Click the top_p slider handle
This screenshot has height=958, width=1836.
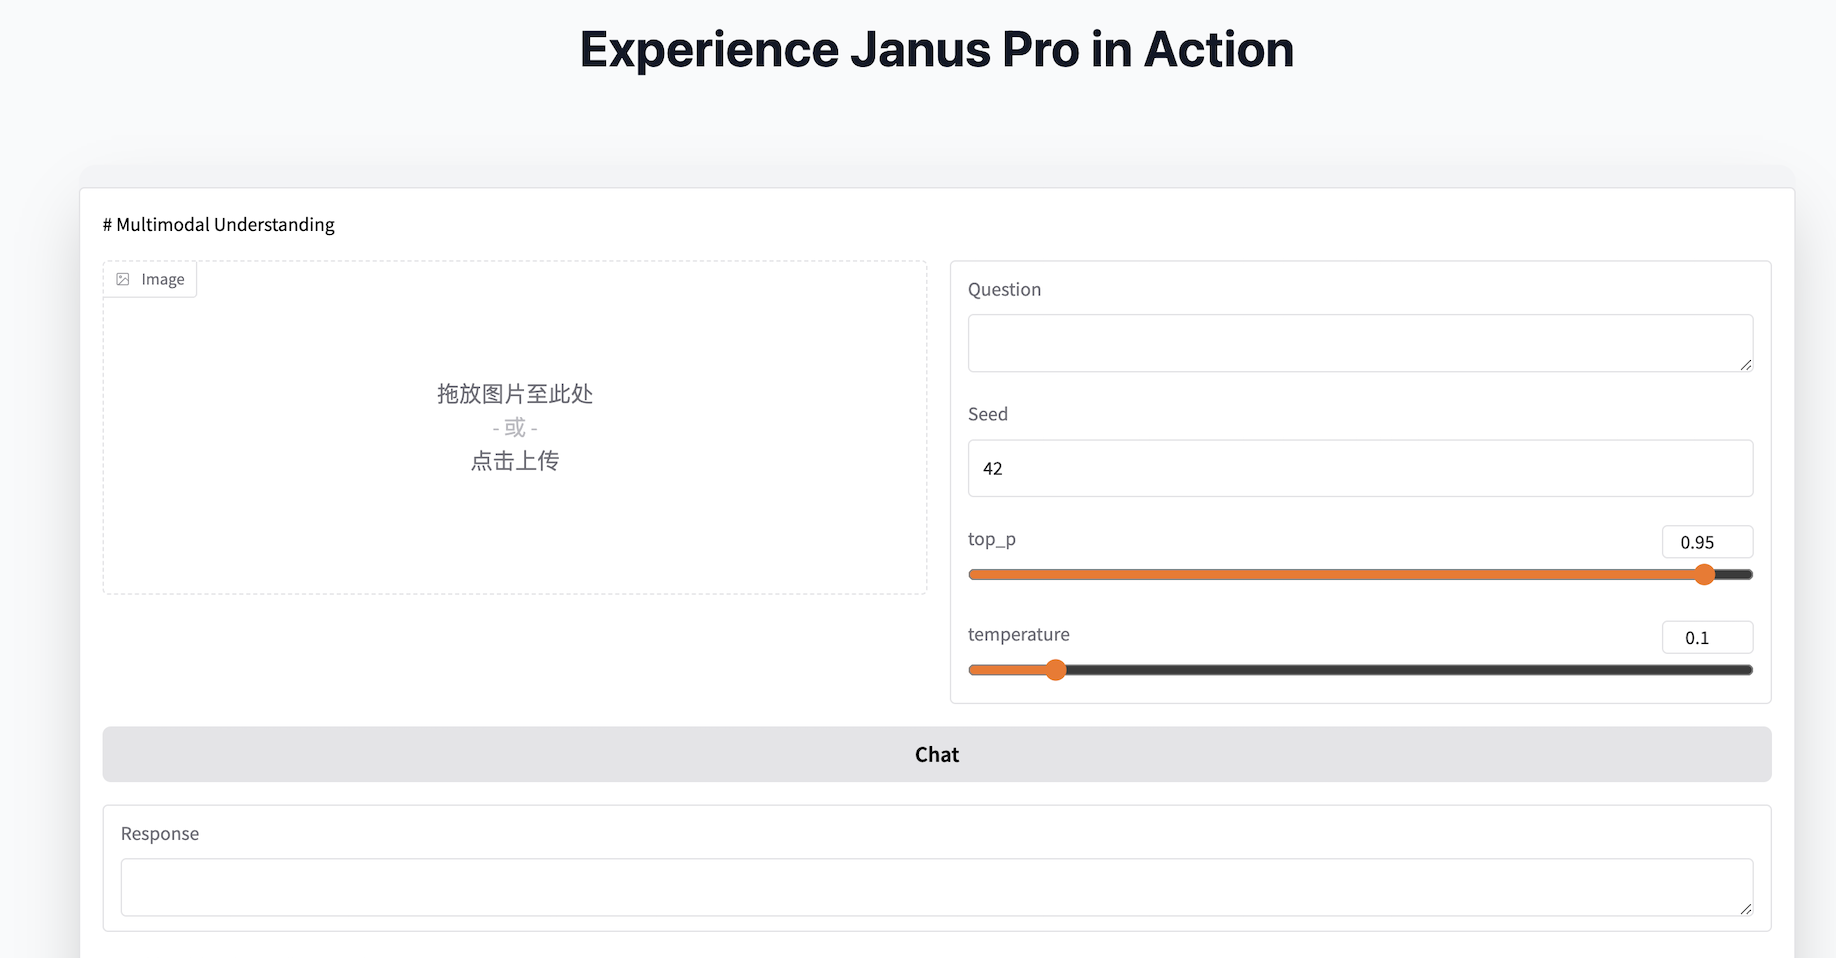[x=1705, y=575]
